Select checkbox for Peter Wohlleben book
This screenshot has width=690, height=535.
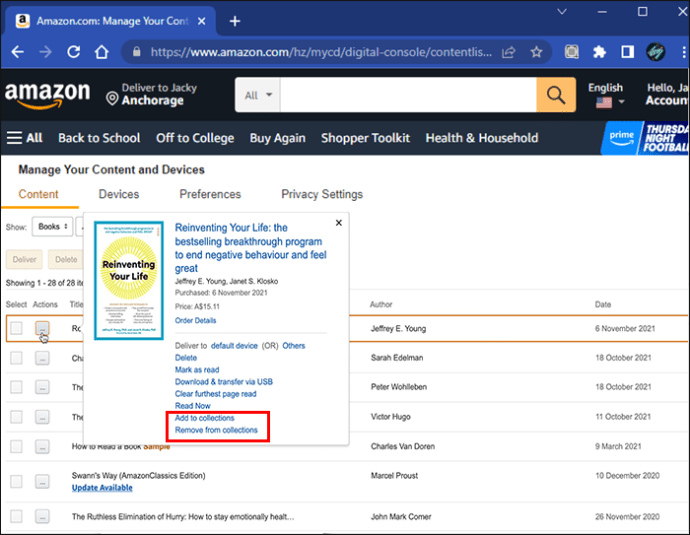16,387
